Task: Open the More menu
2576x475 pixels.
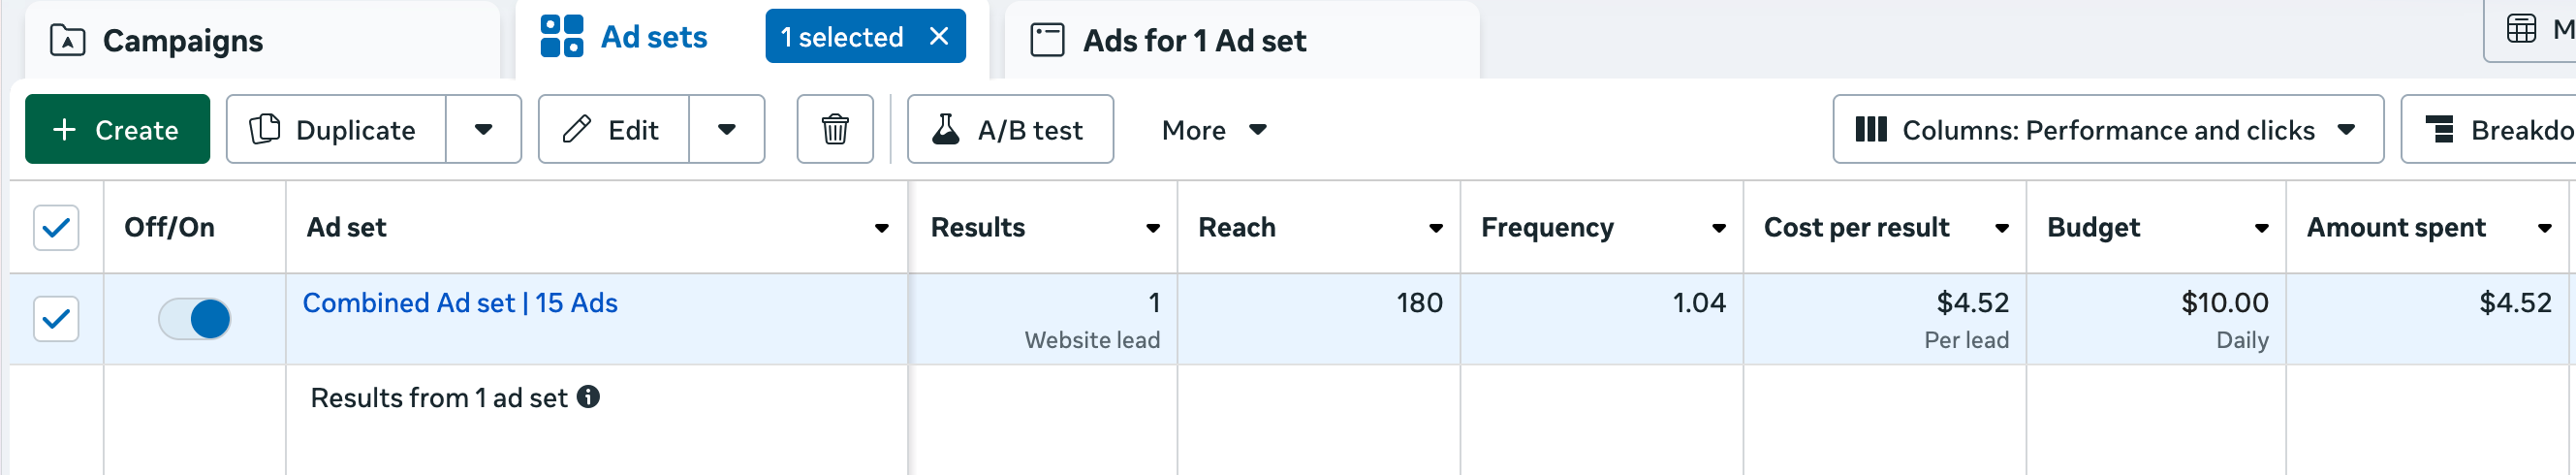Action: (1213, 129)
